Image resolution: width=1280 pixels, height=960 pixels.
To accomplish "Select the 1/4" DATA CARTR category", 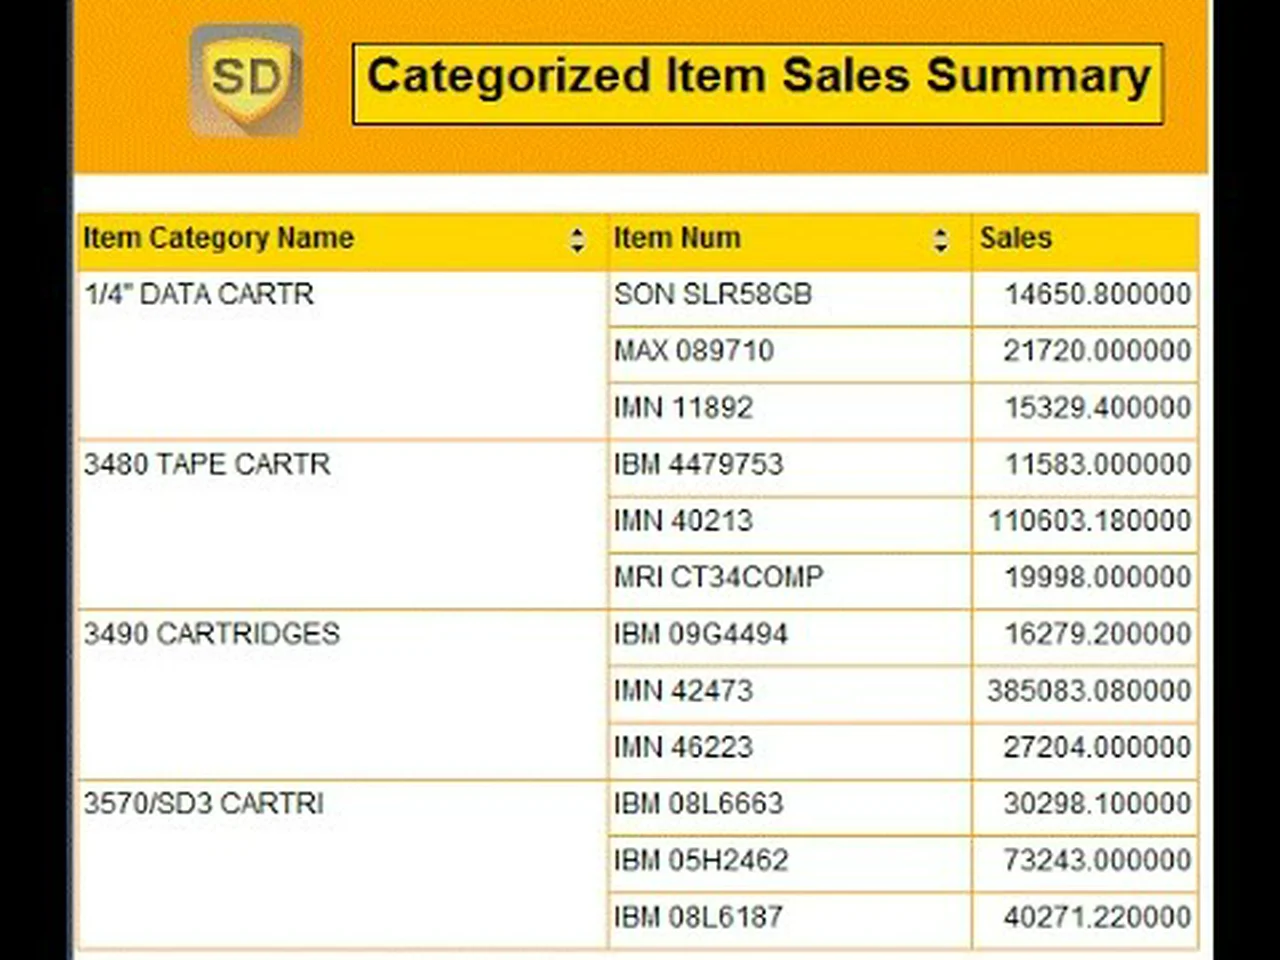I will tap(199, 294).
